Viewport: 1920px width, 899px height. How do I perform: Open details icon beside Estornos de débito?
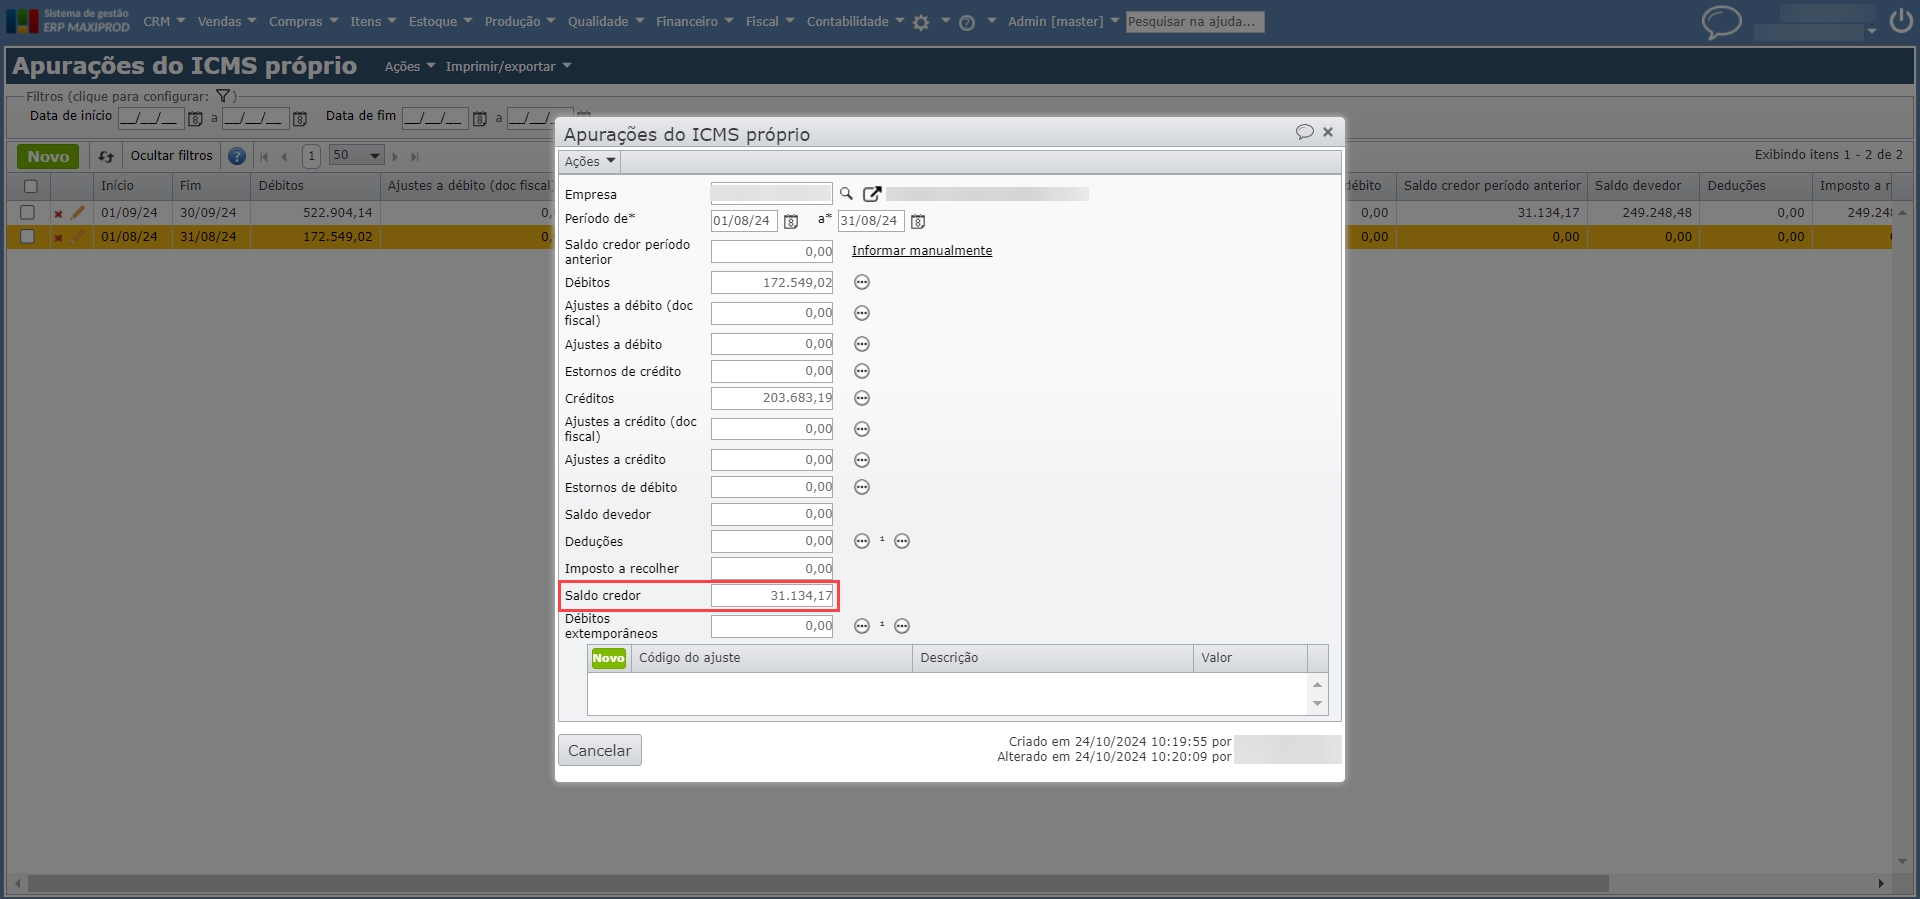pos(862,487)
